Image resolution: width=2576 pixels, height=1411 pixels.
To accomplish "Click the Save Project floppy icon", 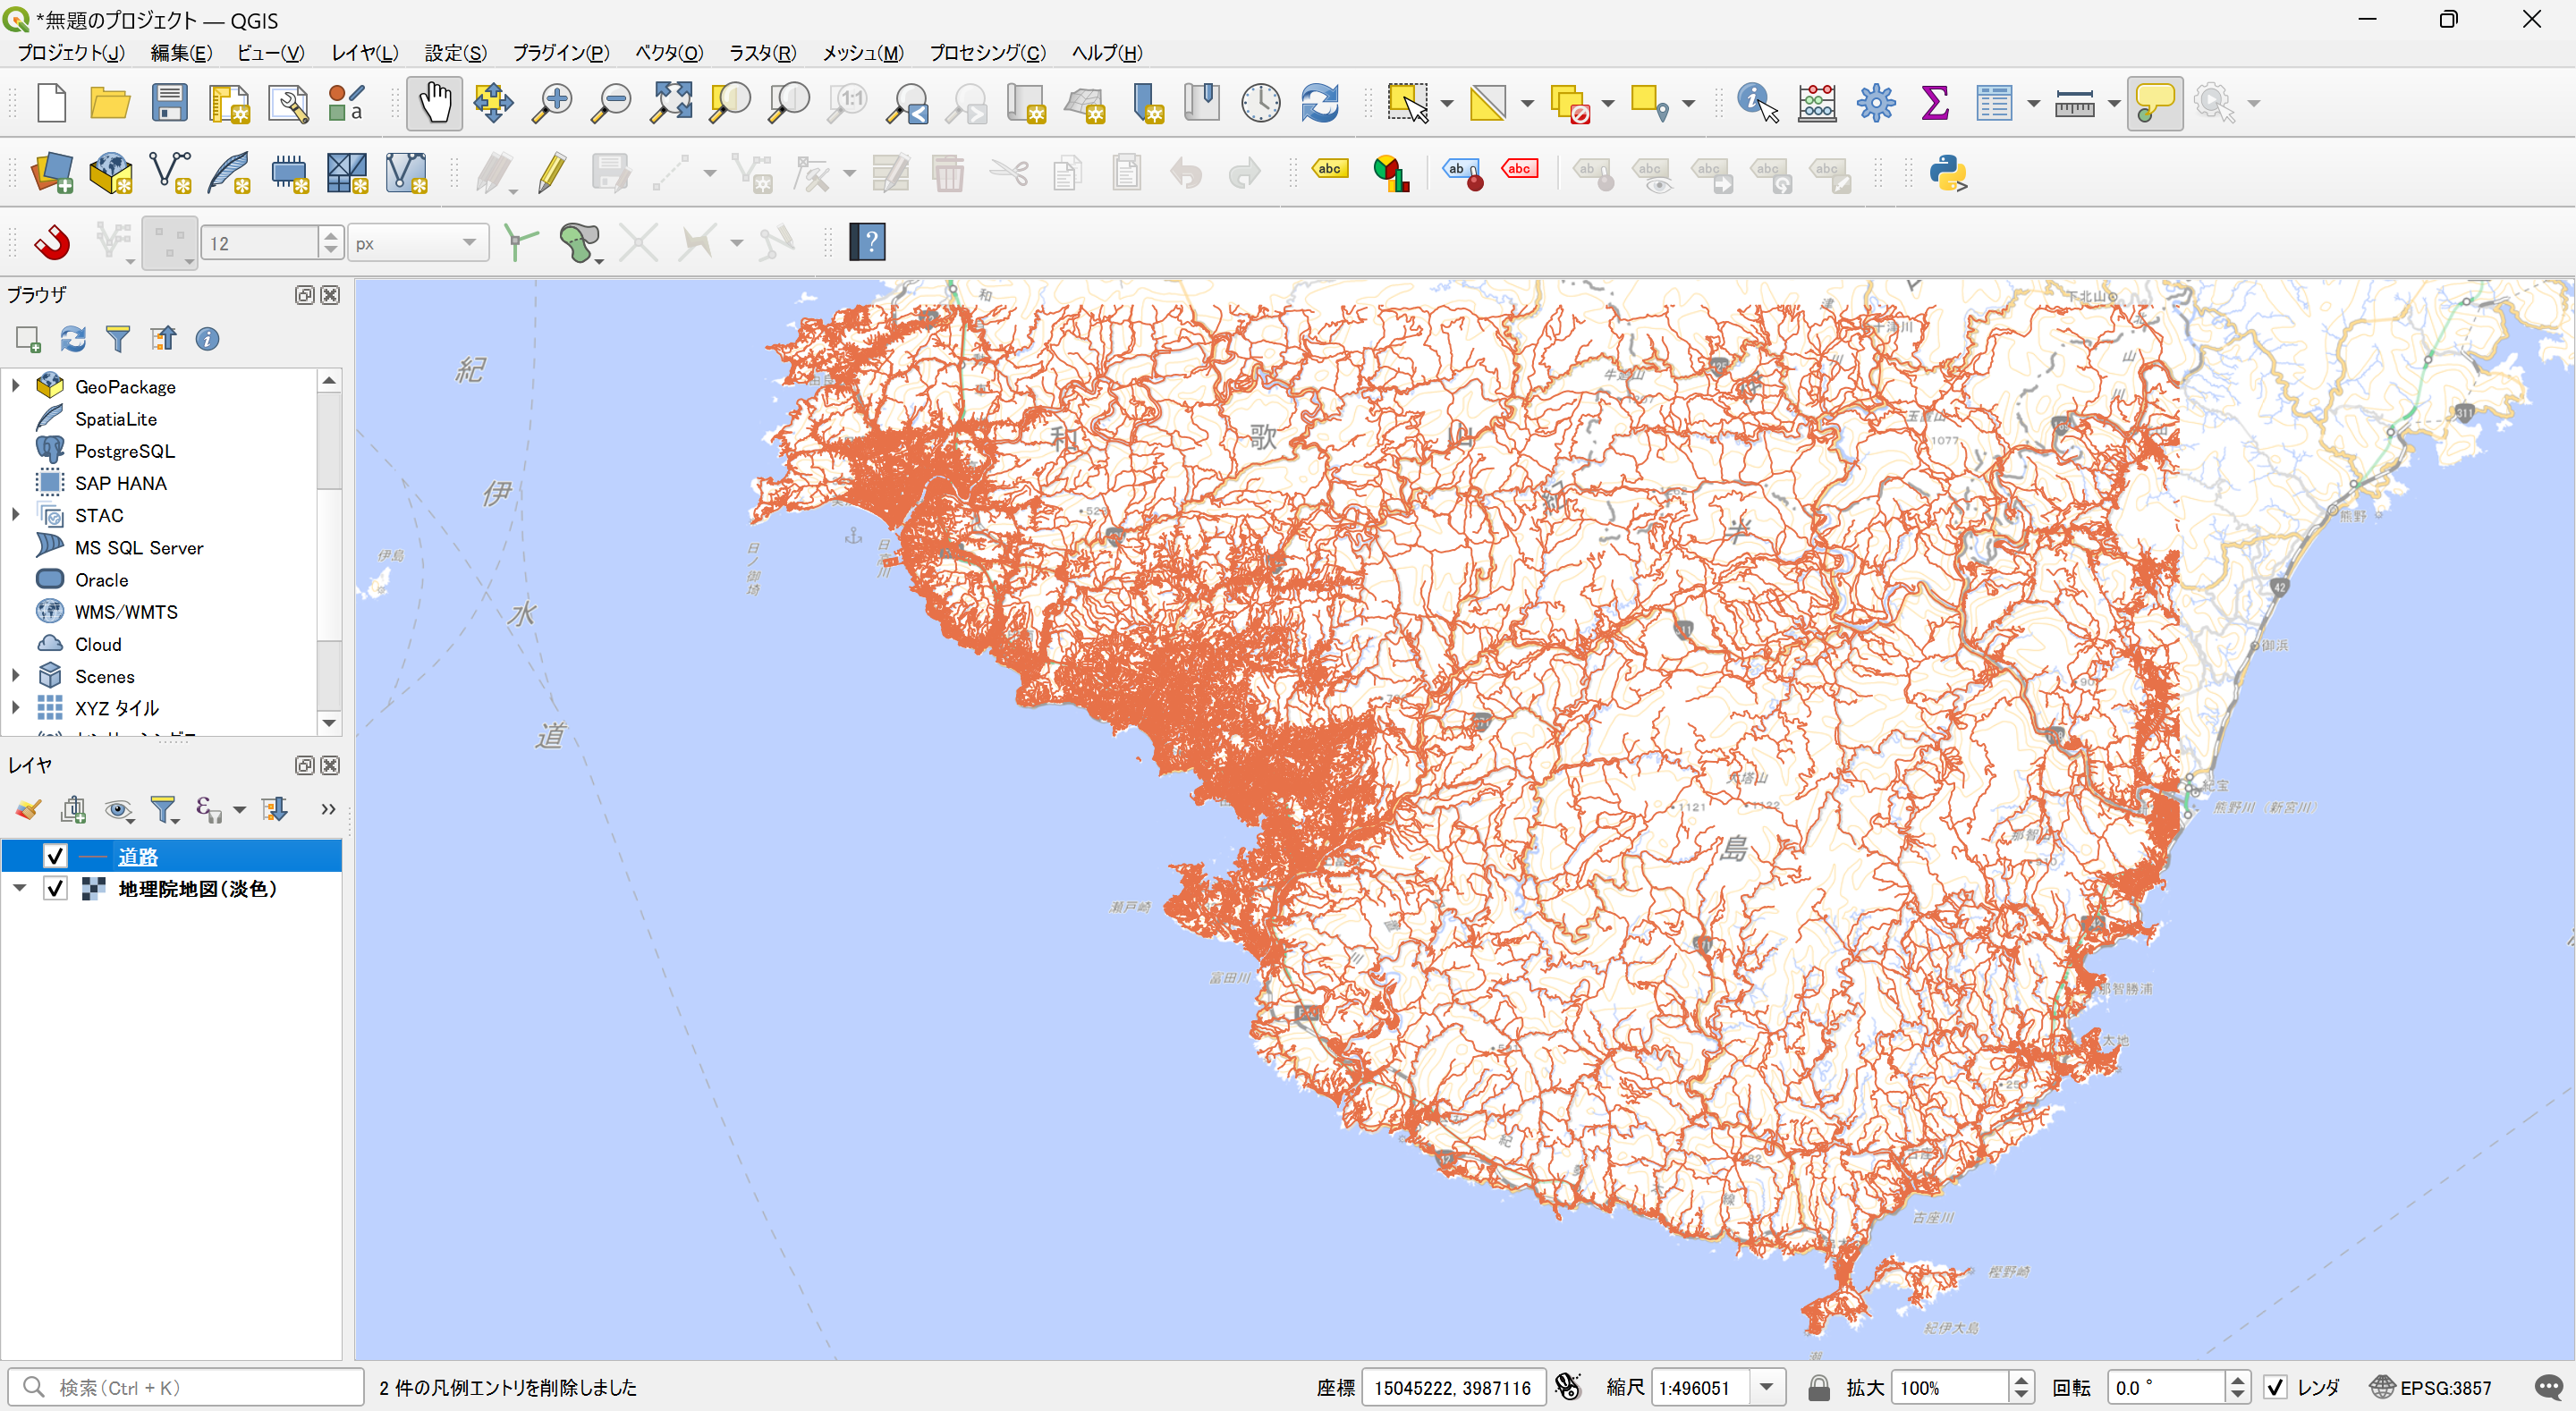I will [x=169, y=103].
